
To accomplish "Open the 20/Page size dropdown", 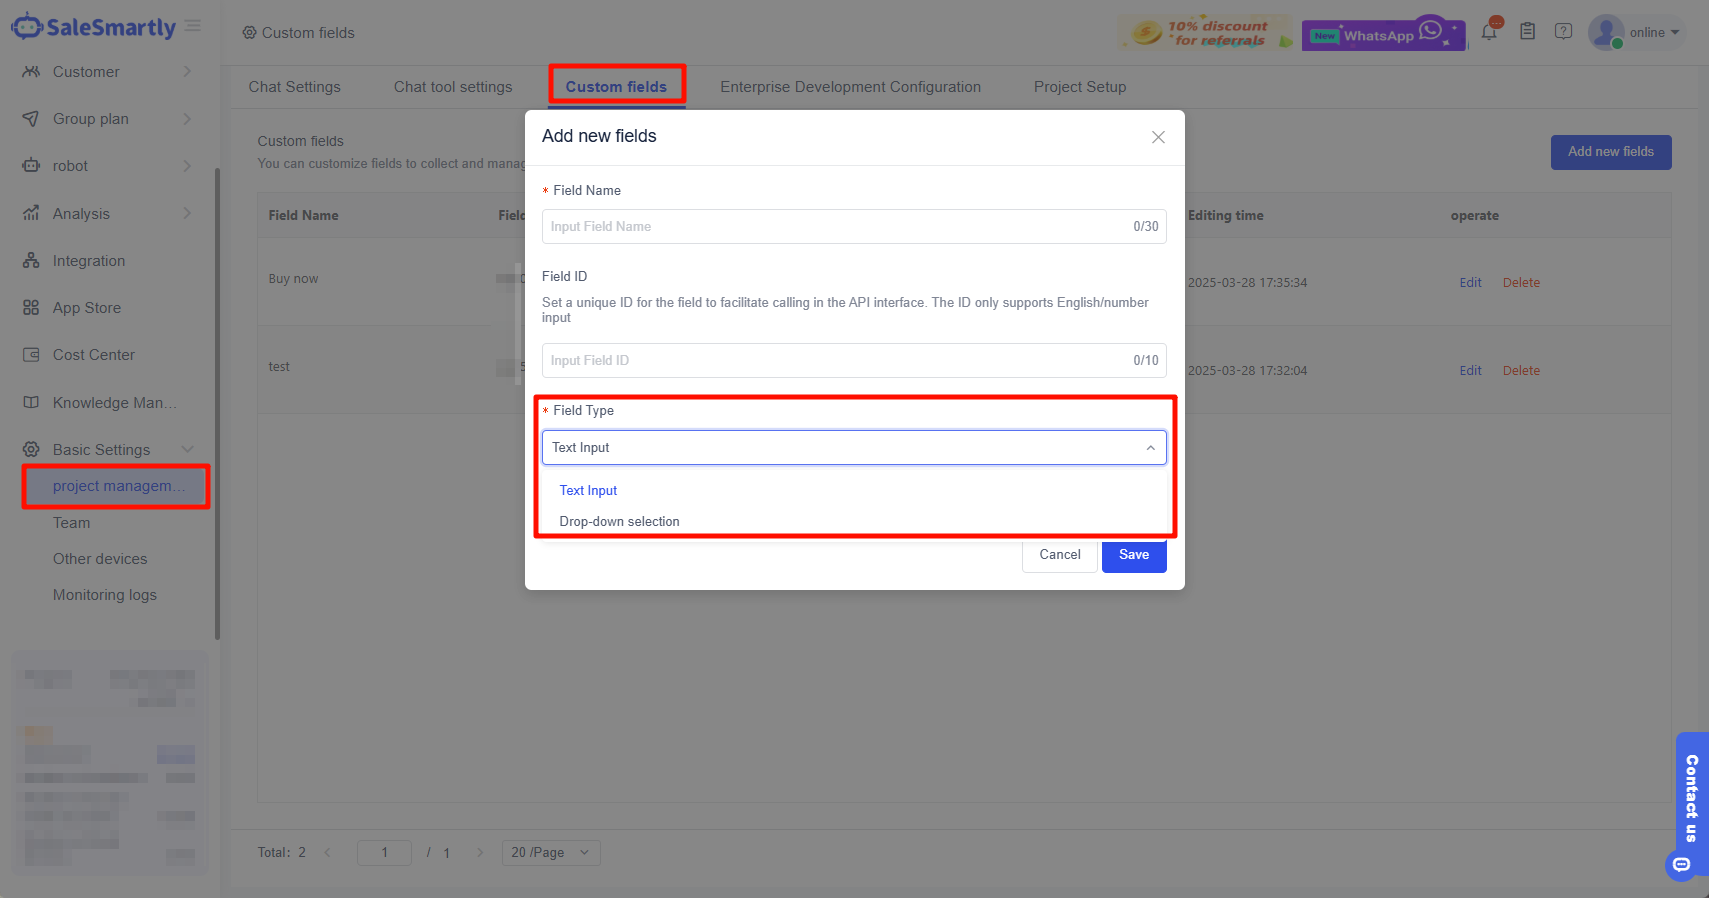I will (551, 853).
